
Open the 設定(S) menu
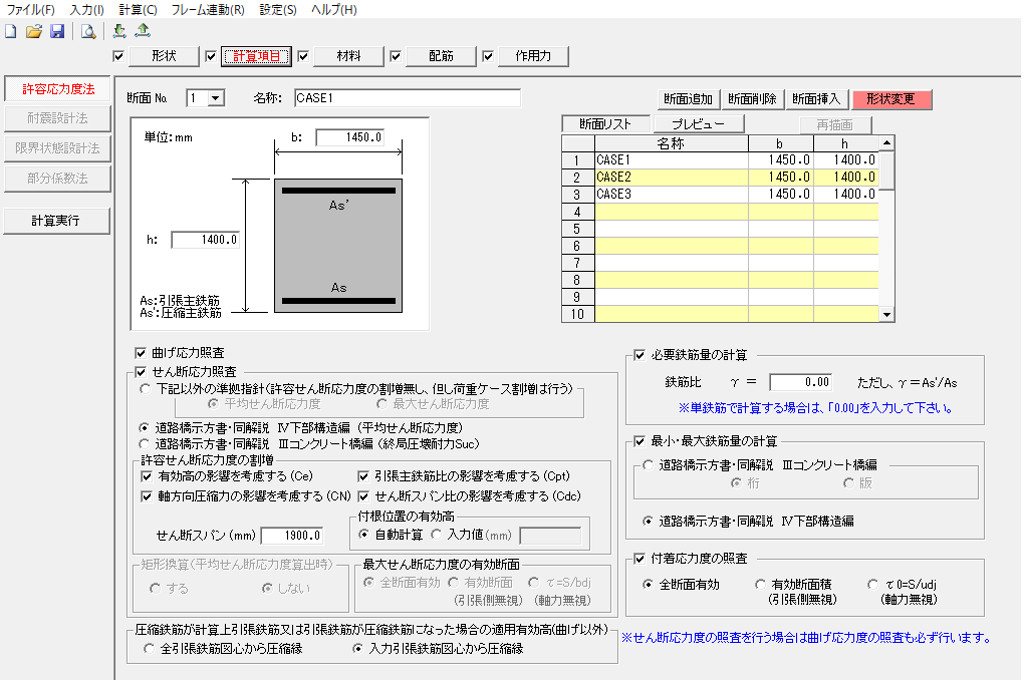[x=278, y=10]
